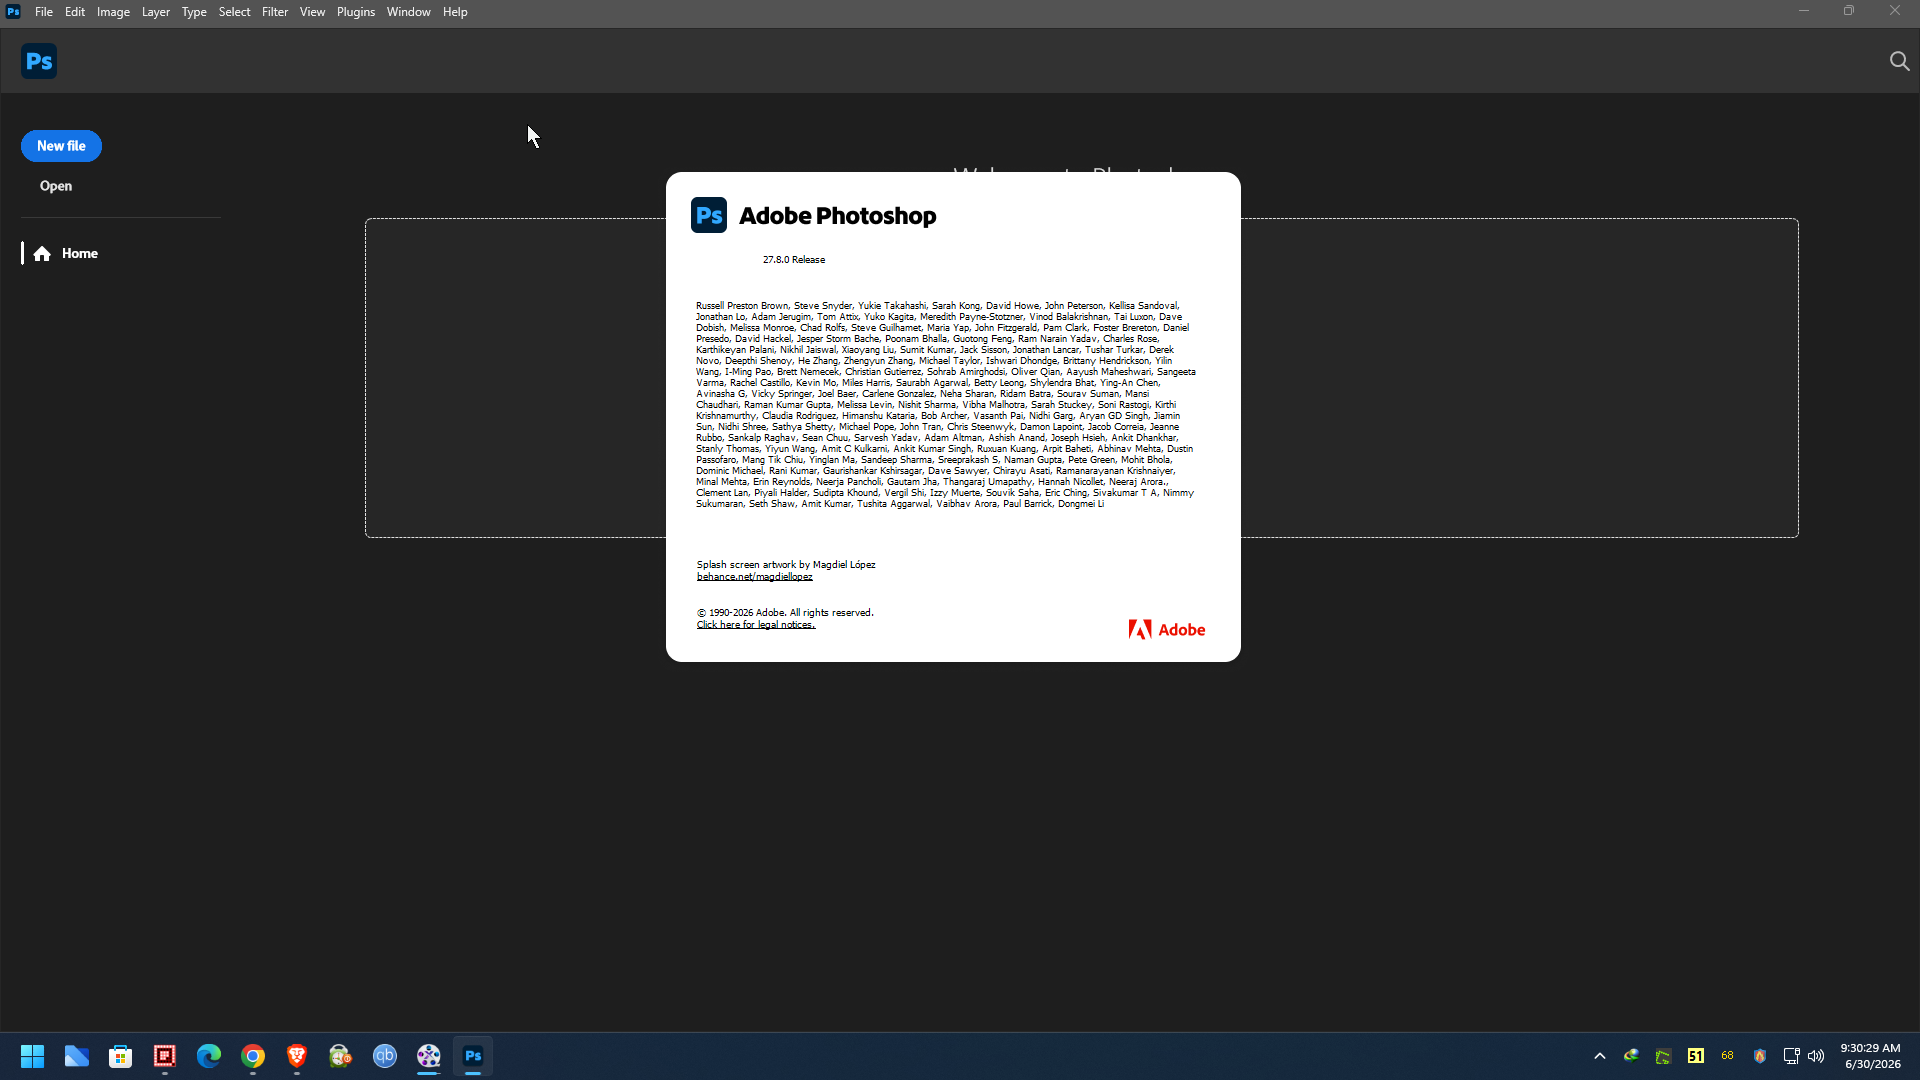This screenshot has height=1080, width=1920.
Task: Click the Photoshop Ps home logo icon
Action: click(39, 61)
